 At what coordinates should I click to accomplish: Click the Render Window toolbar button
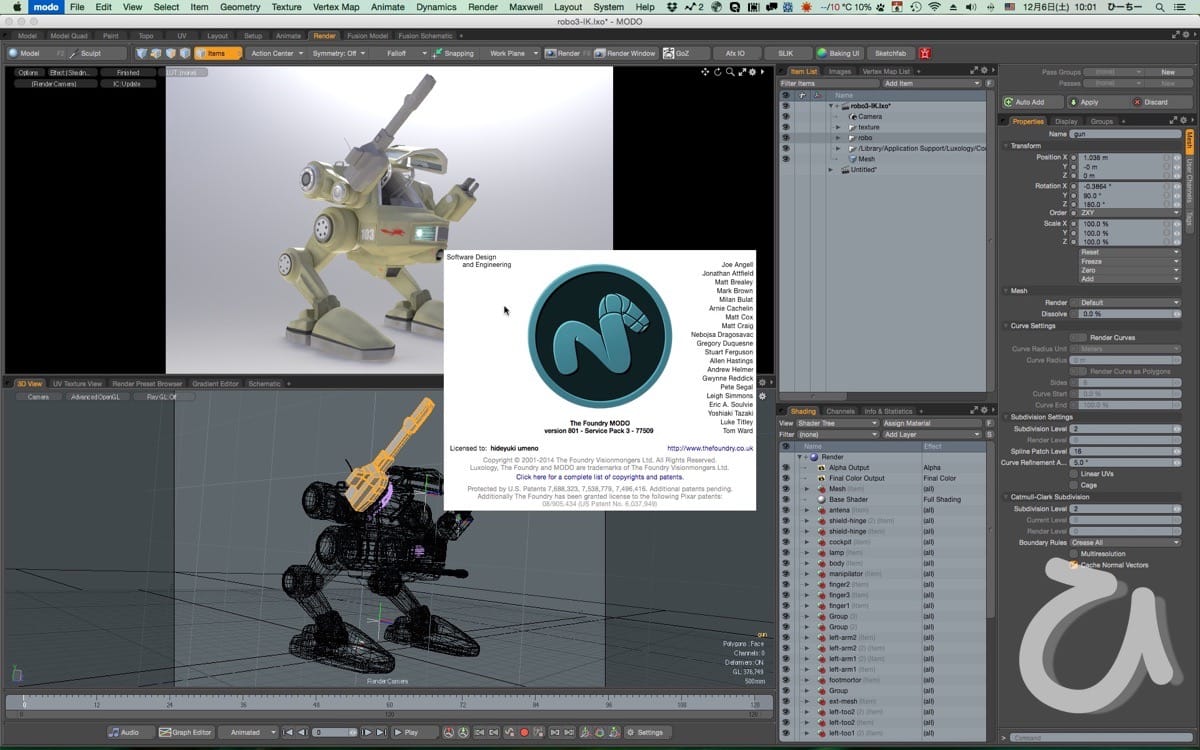(626, 53)
